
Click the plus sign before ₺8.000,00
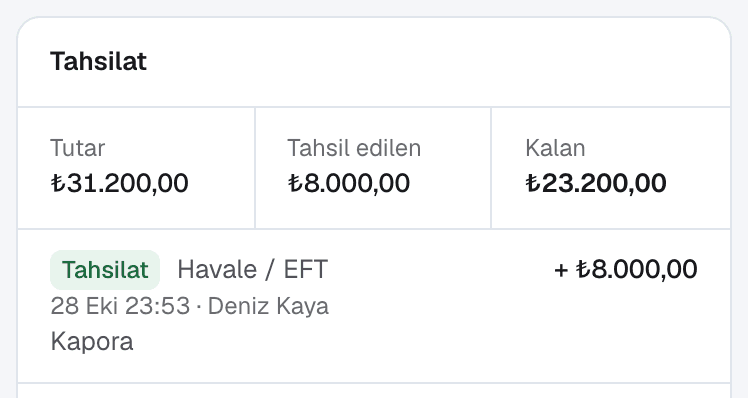click(x=561, y=270)
